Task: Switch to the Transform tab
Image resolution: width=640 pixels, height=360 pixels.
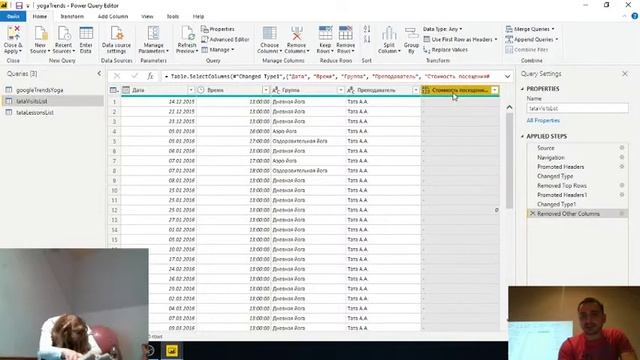Action: (x=72, y=16)
